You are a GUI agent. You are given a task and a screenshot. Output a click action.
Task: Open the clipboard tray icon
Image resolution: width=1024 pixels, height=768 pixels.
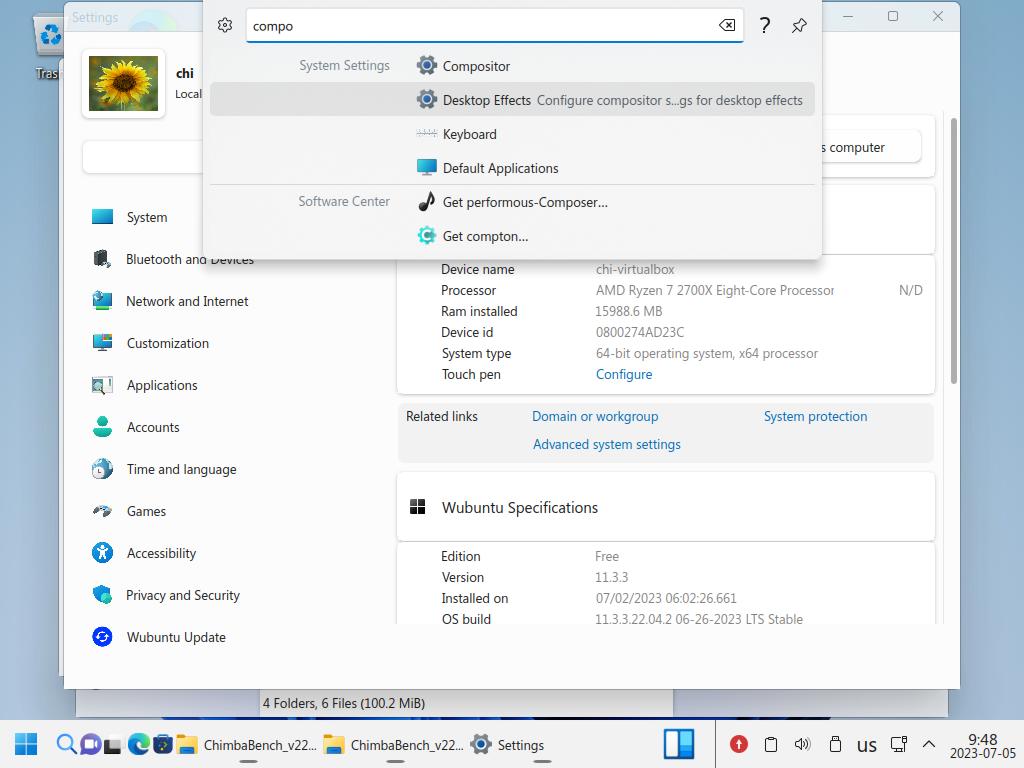(x=771, y=744)
